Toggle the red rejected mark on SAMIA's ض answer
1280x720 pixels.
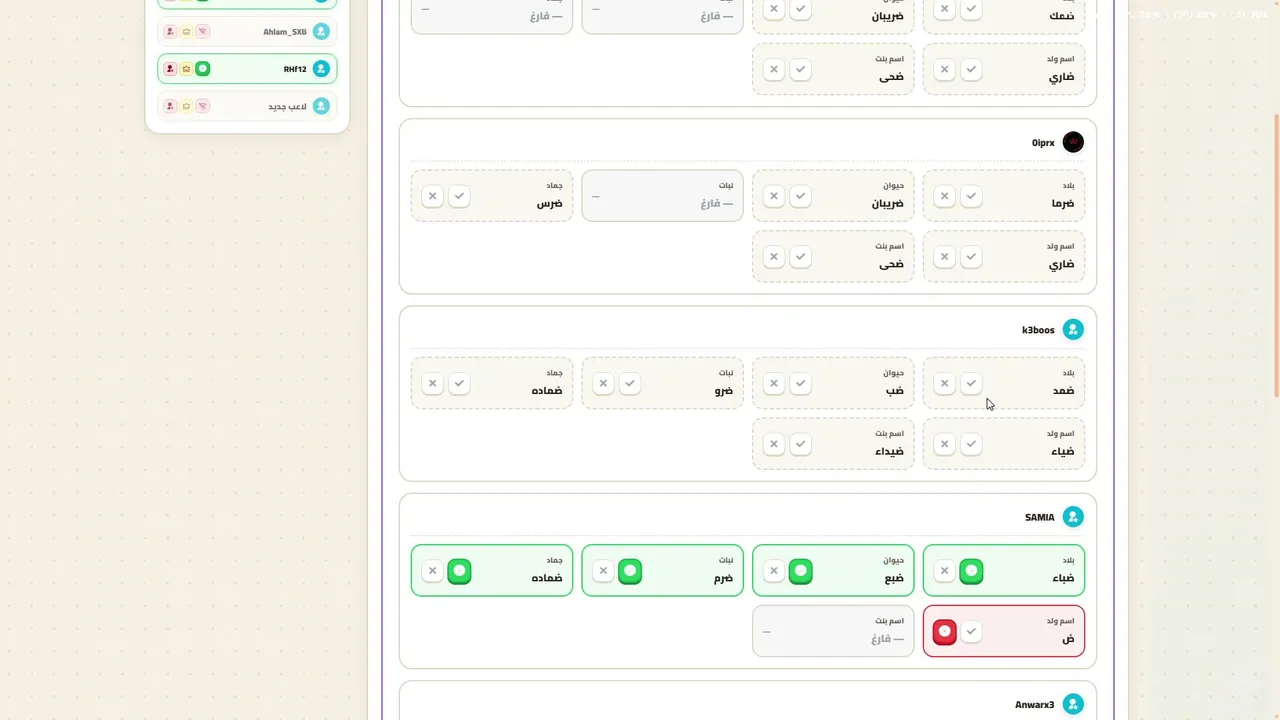tap(944, 632)
